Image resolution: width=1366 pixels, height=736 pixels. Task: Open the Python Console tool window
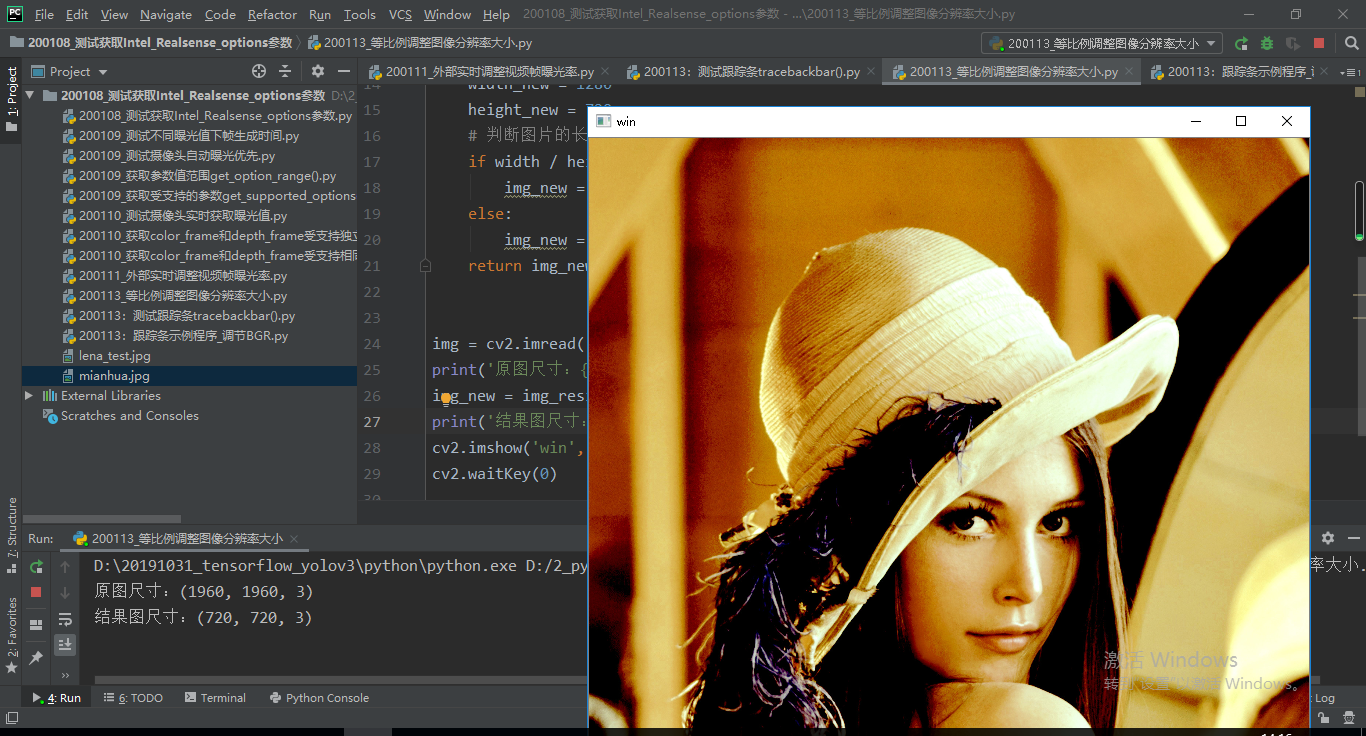point(319,698)
